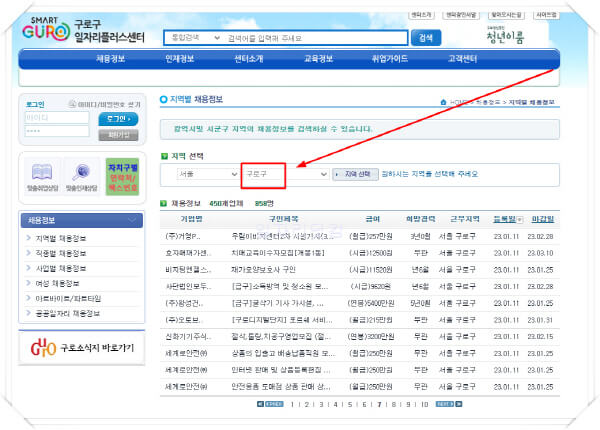This screenshot has height=430, width=600.
Task: Click the password input field
Action: pos(57,131)
